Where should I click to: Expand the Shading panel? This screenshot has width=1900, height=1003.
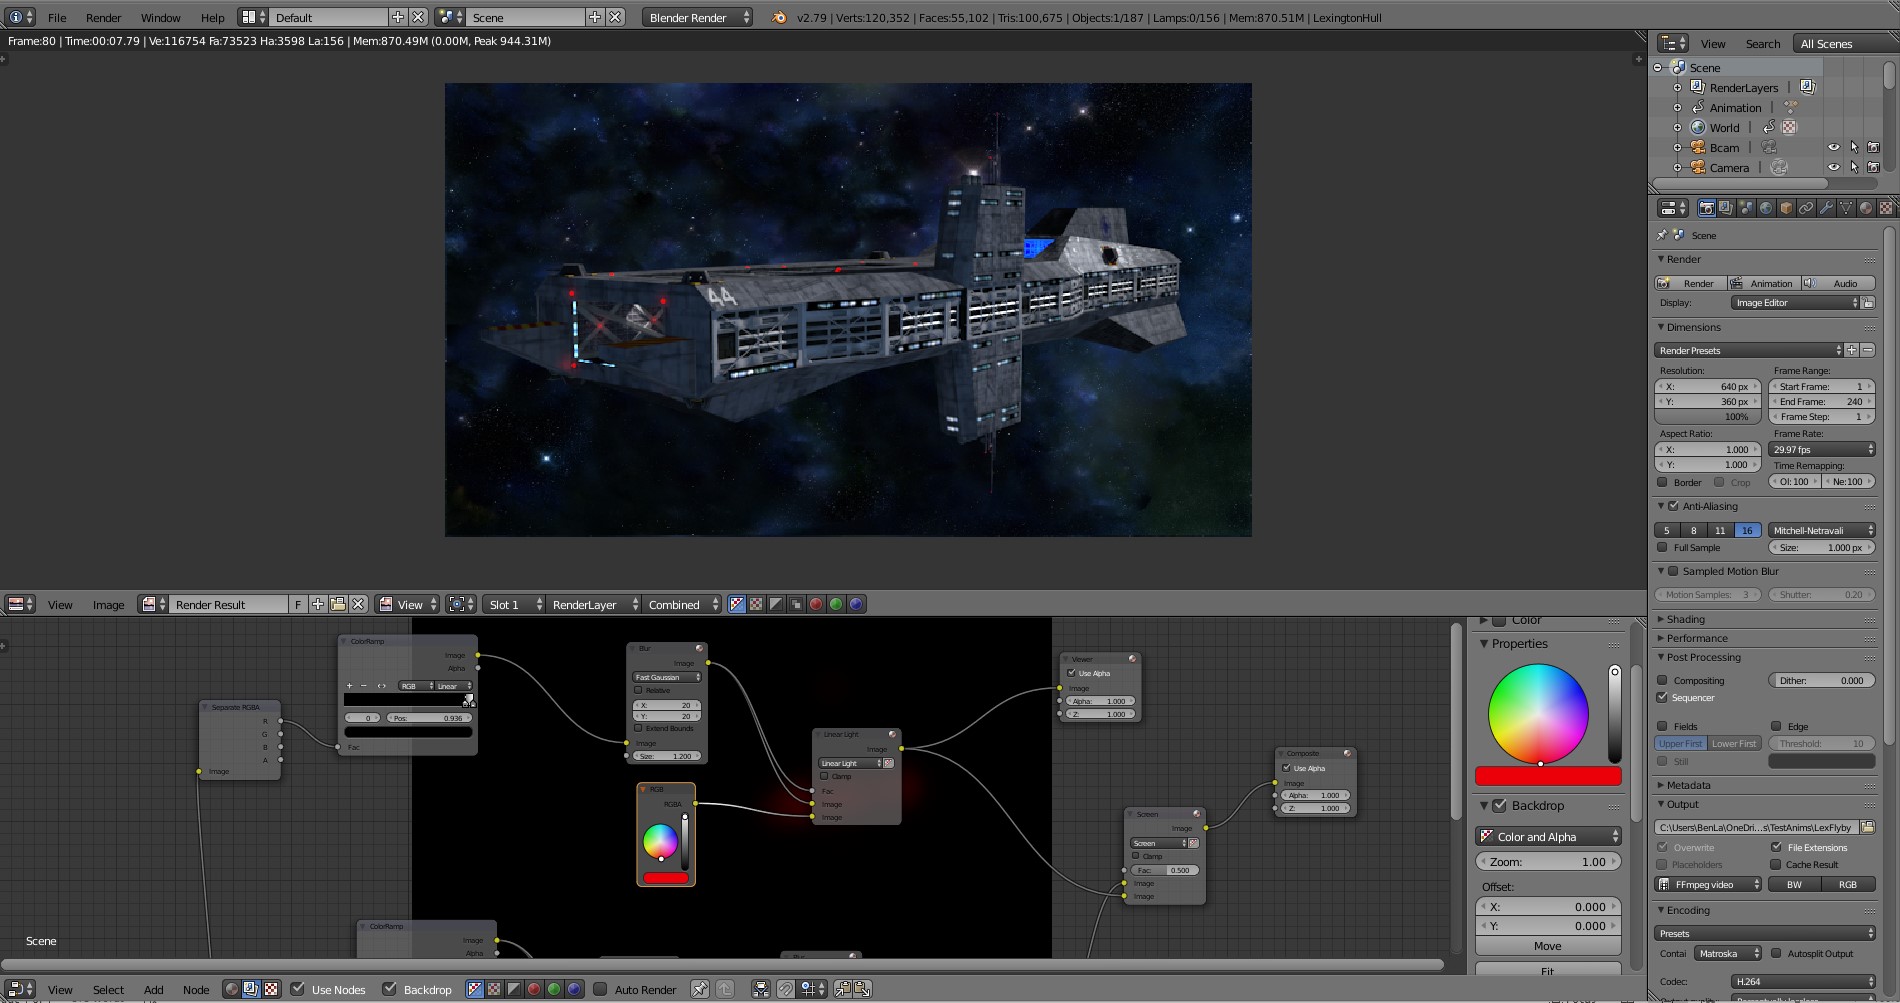click(1686, 619)
